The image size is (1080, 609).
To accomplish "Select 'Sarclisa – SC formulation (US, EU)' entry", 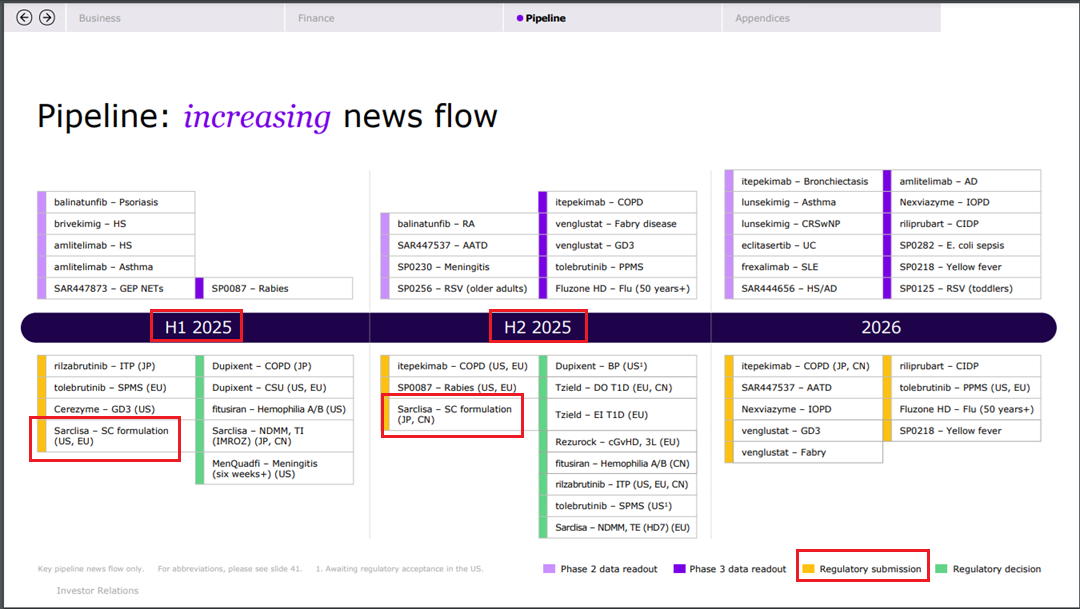I will click(x=116, y=436).
